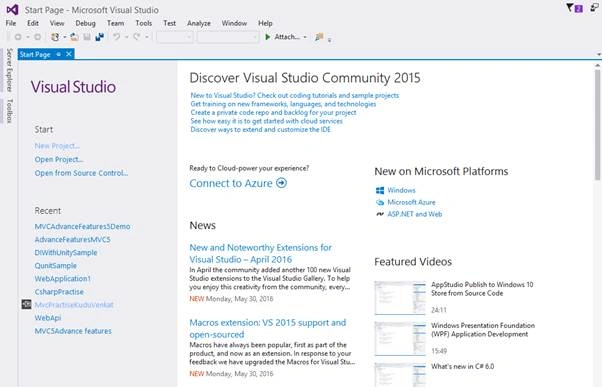Click Attach... button text
This screenshot has height=387, width=602.
(287, 37)
